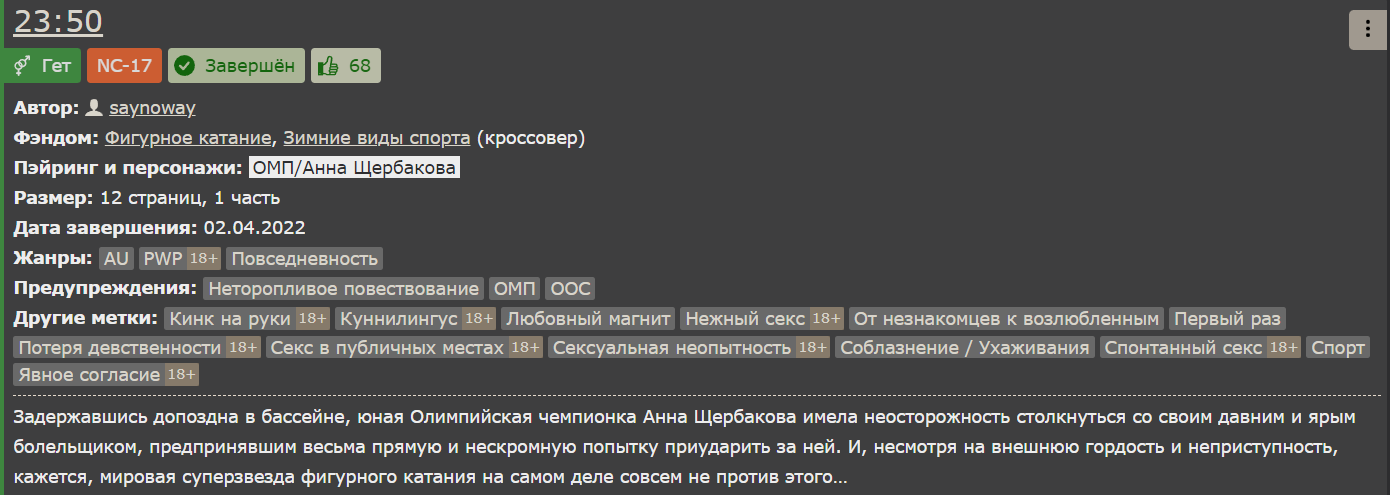Screen dimensions: 1390x495
Task: Open the Фигурное катание fandom link
Action: coord(188,138)
